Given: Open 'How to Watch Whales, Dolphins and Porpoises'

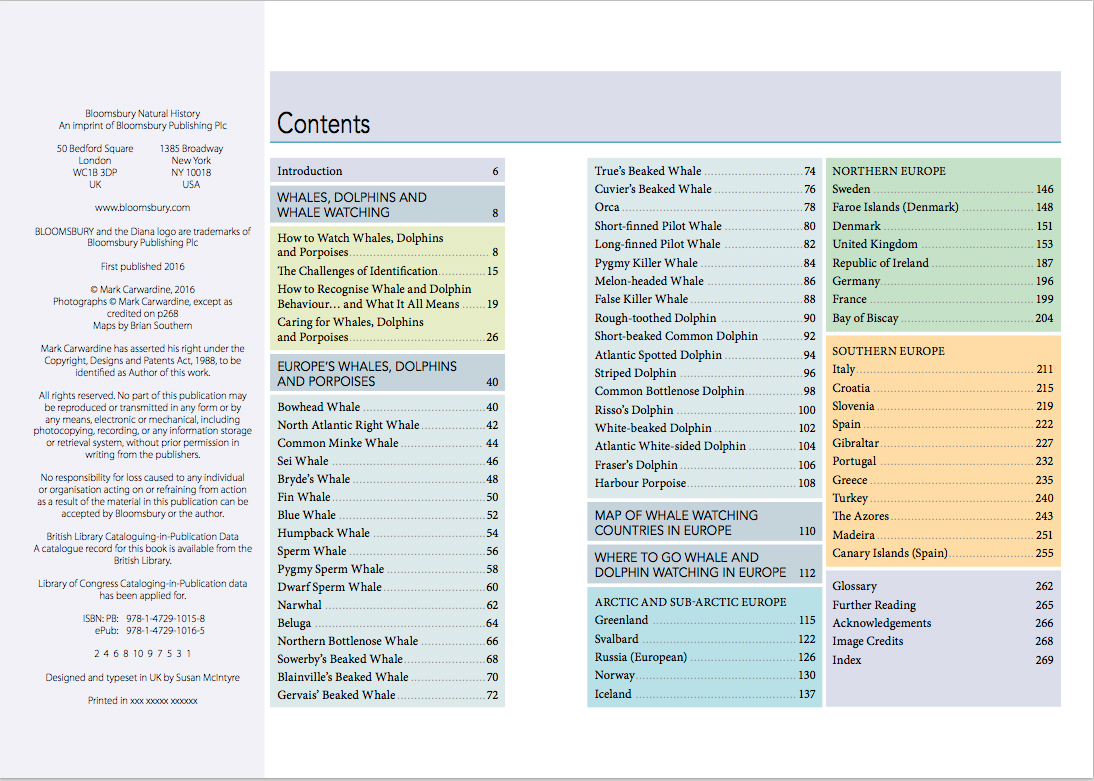Looking at the screenshot, I should (387, 245).
